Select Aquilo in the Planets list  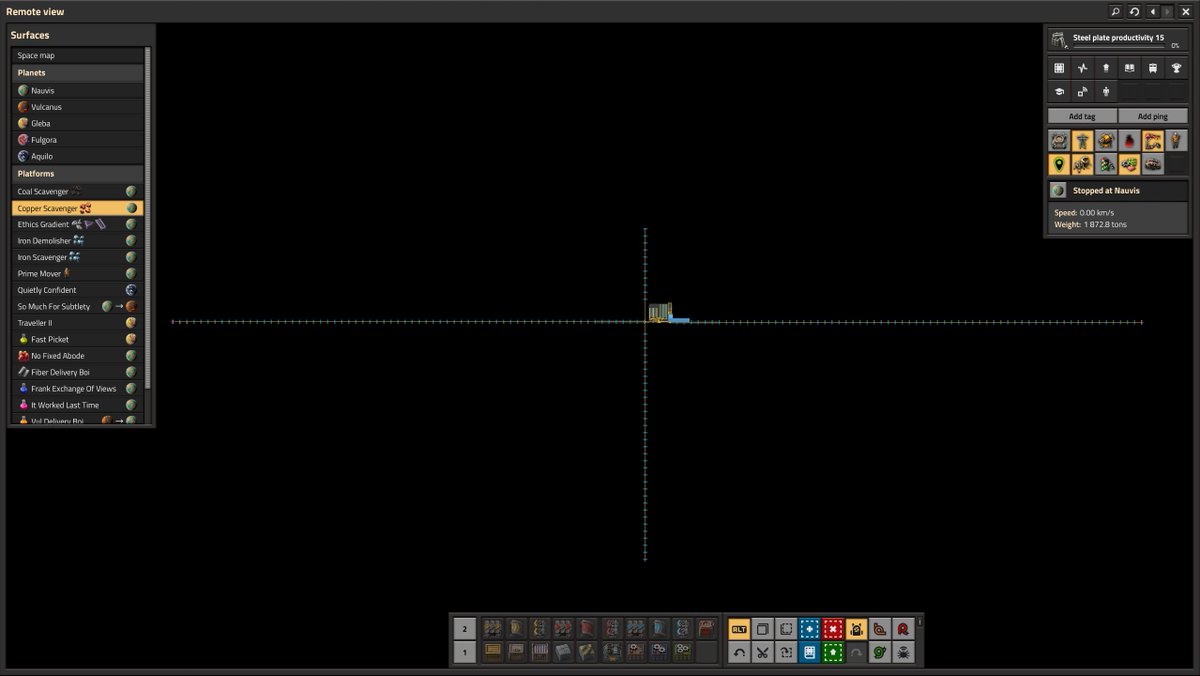78,156
